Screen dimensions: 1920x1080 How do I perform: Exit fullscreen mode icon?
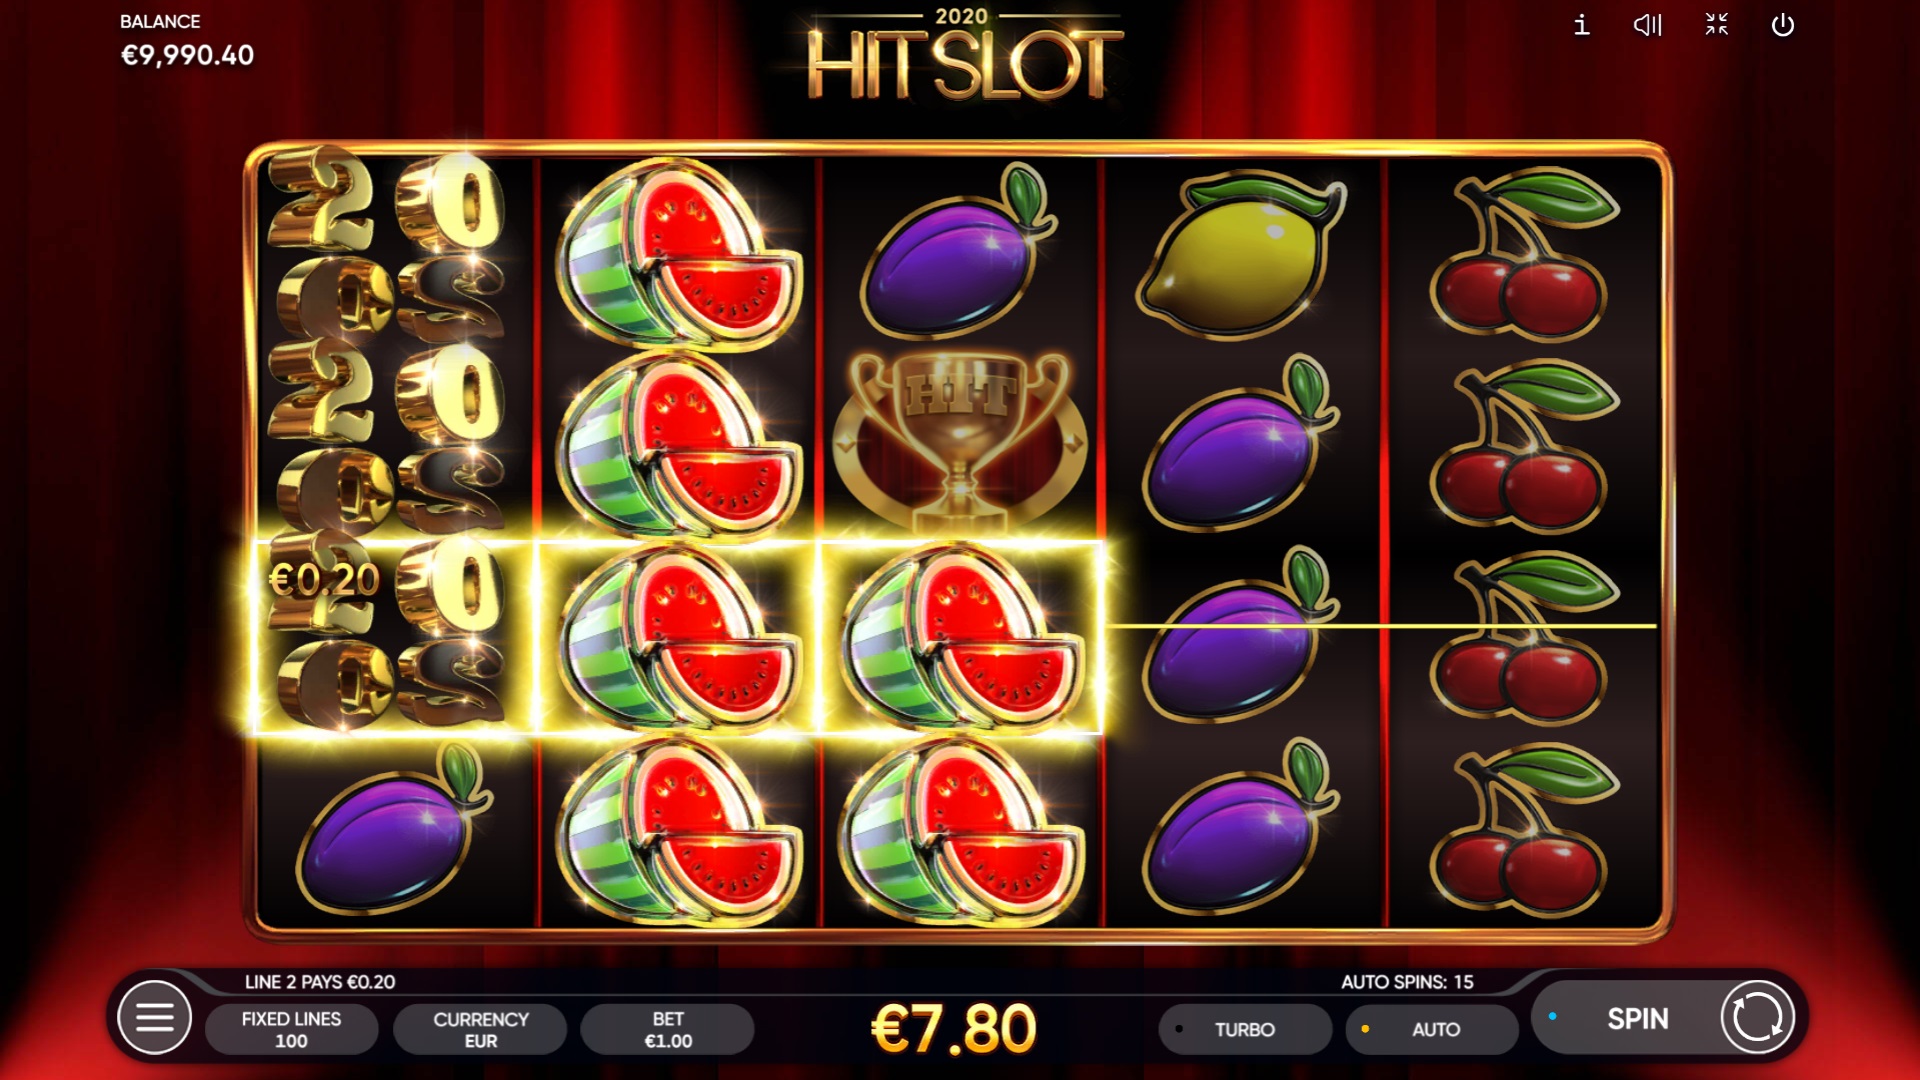tap(1716, 25)
